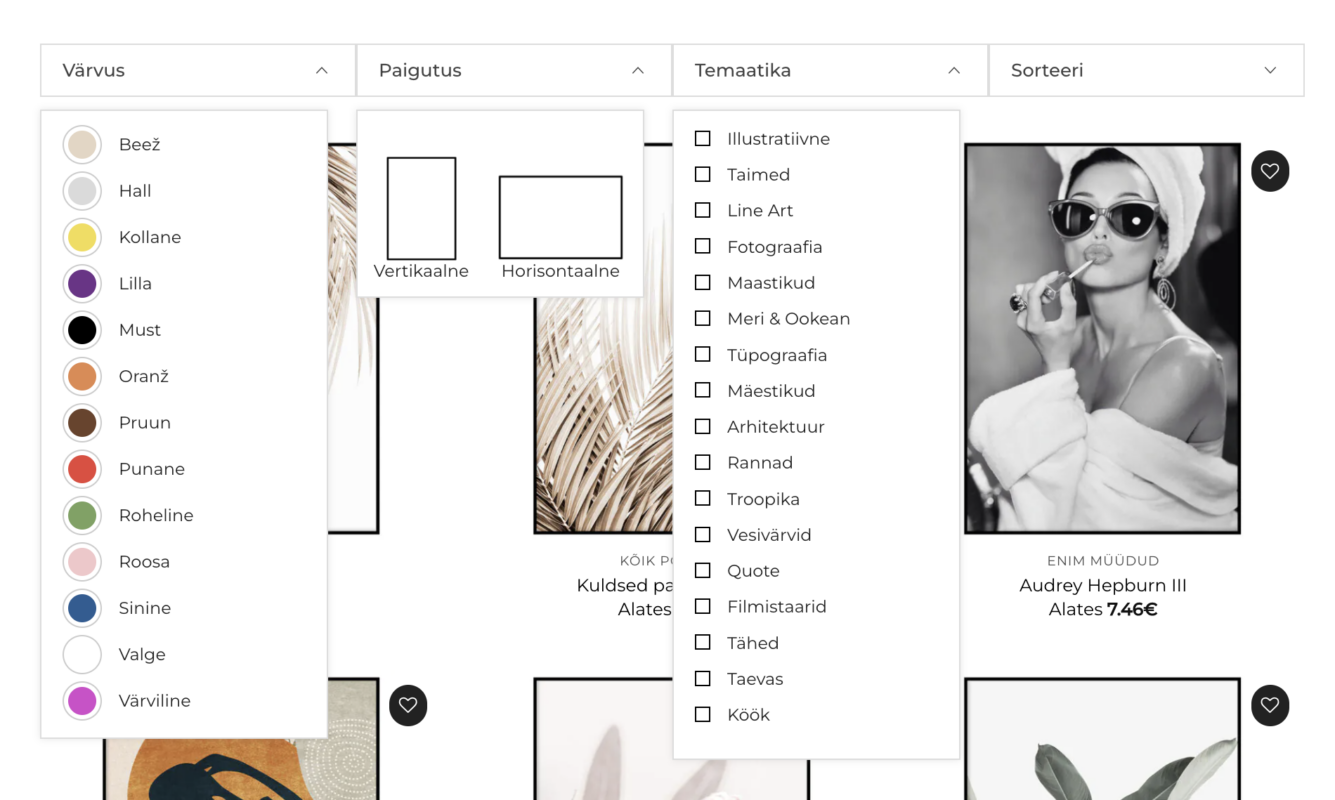Enable the Troopika checkbox

coord(703,498)
